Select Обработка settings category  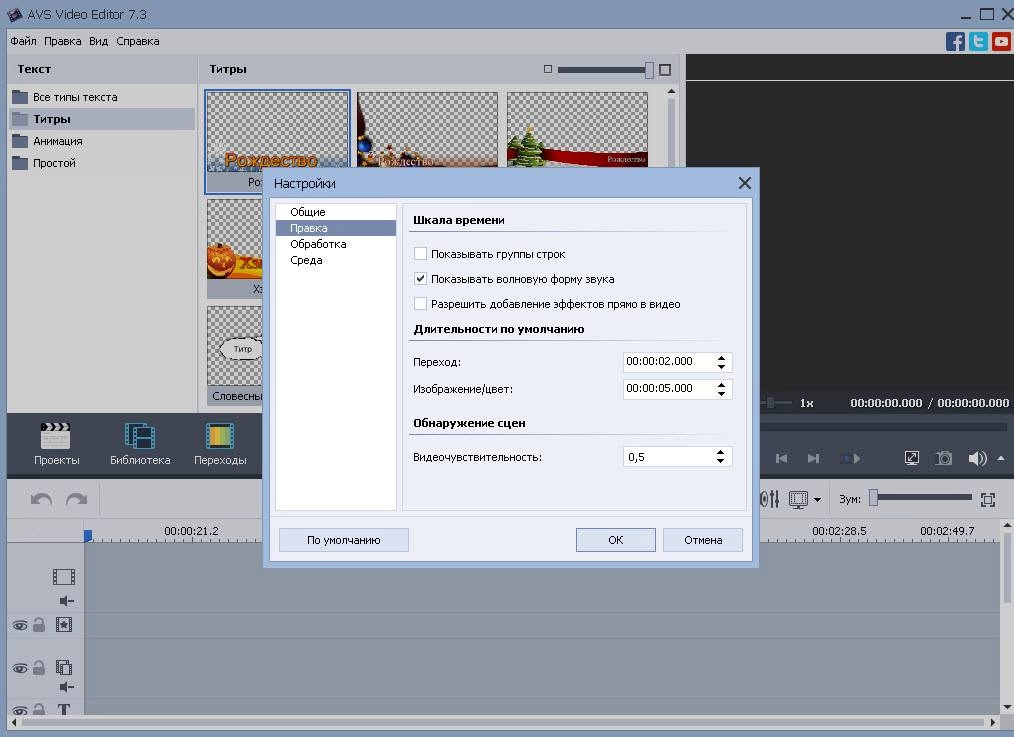[x=336, y=244]
